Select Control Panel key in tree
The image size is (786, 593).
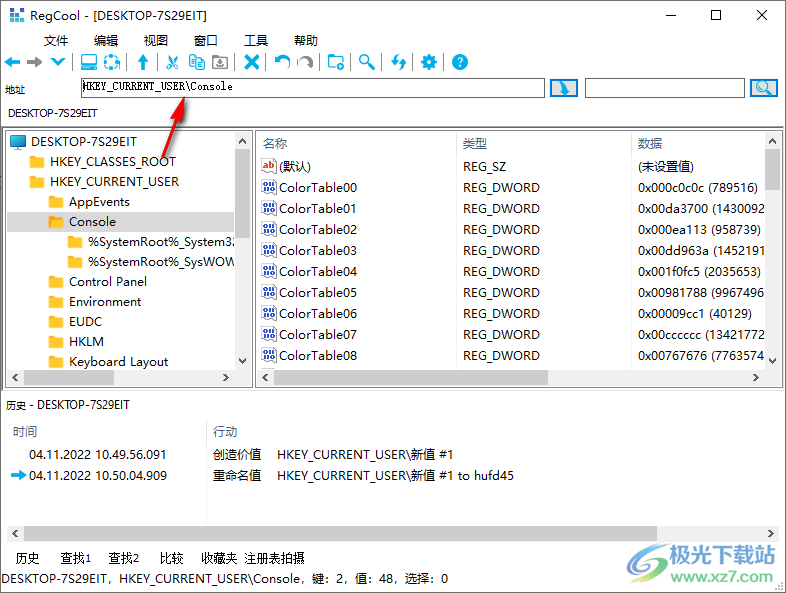coord(108,282)
